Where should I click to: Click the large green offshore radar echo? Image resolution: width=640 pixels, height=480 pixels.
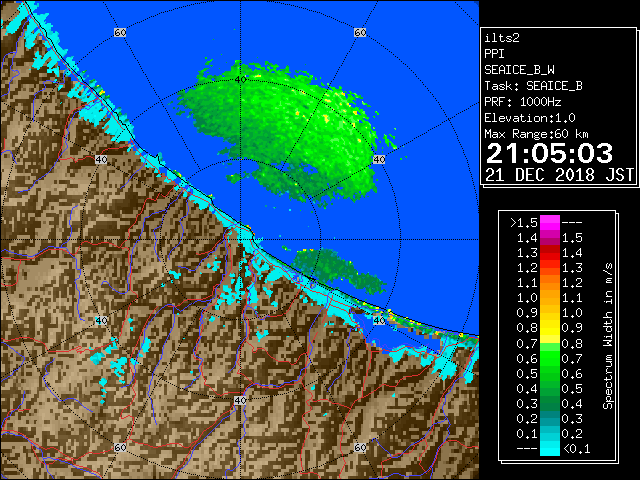(x=286, y=131)
